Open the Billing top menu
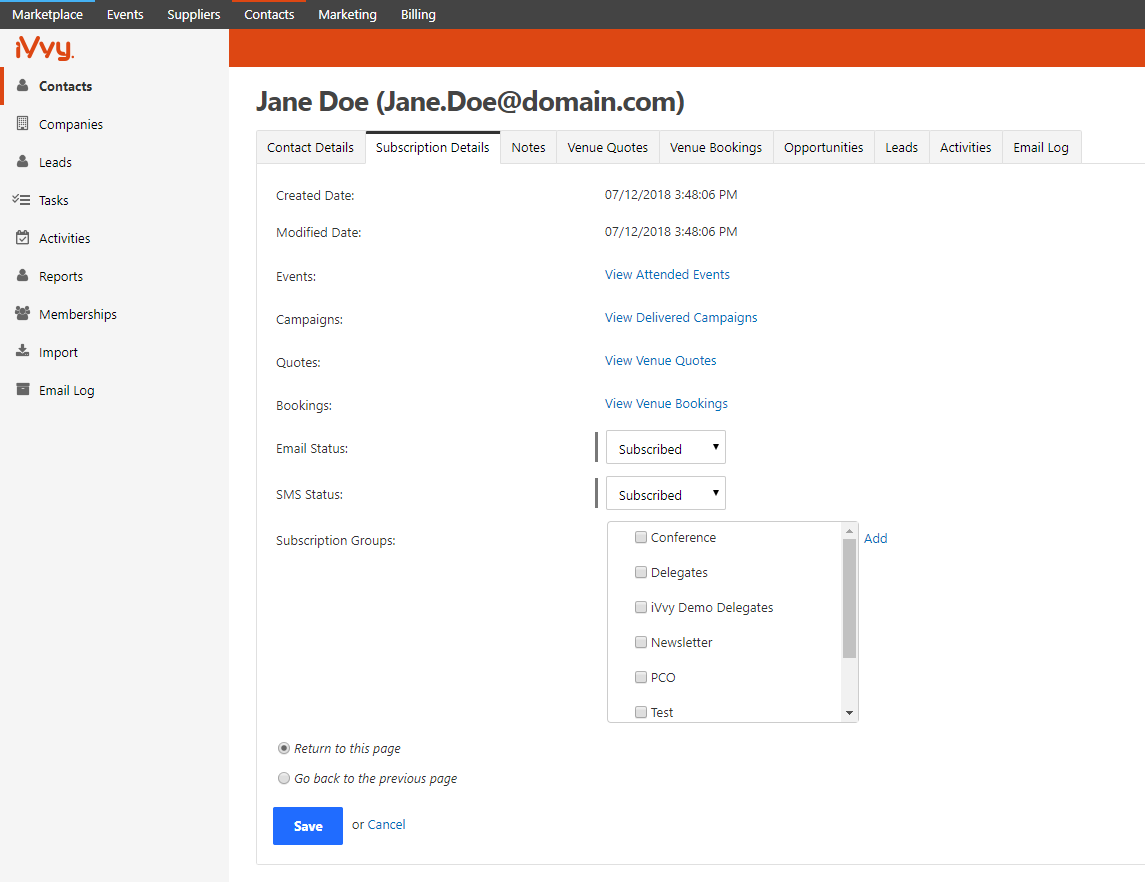1145x882 pixels. 418,15
